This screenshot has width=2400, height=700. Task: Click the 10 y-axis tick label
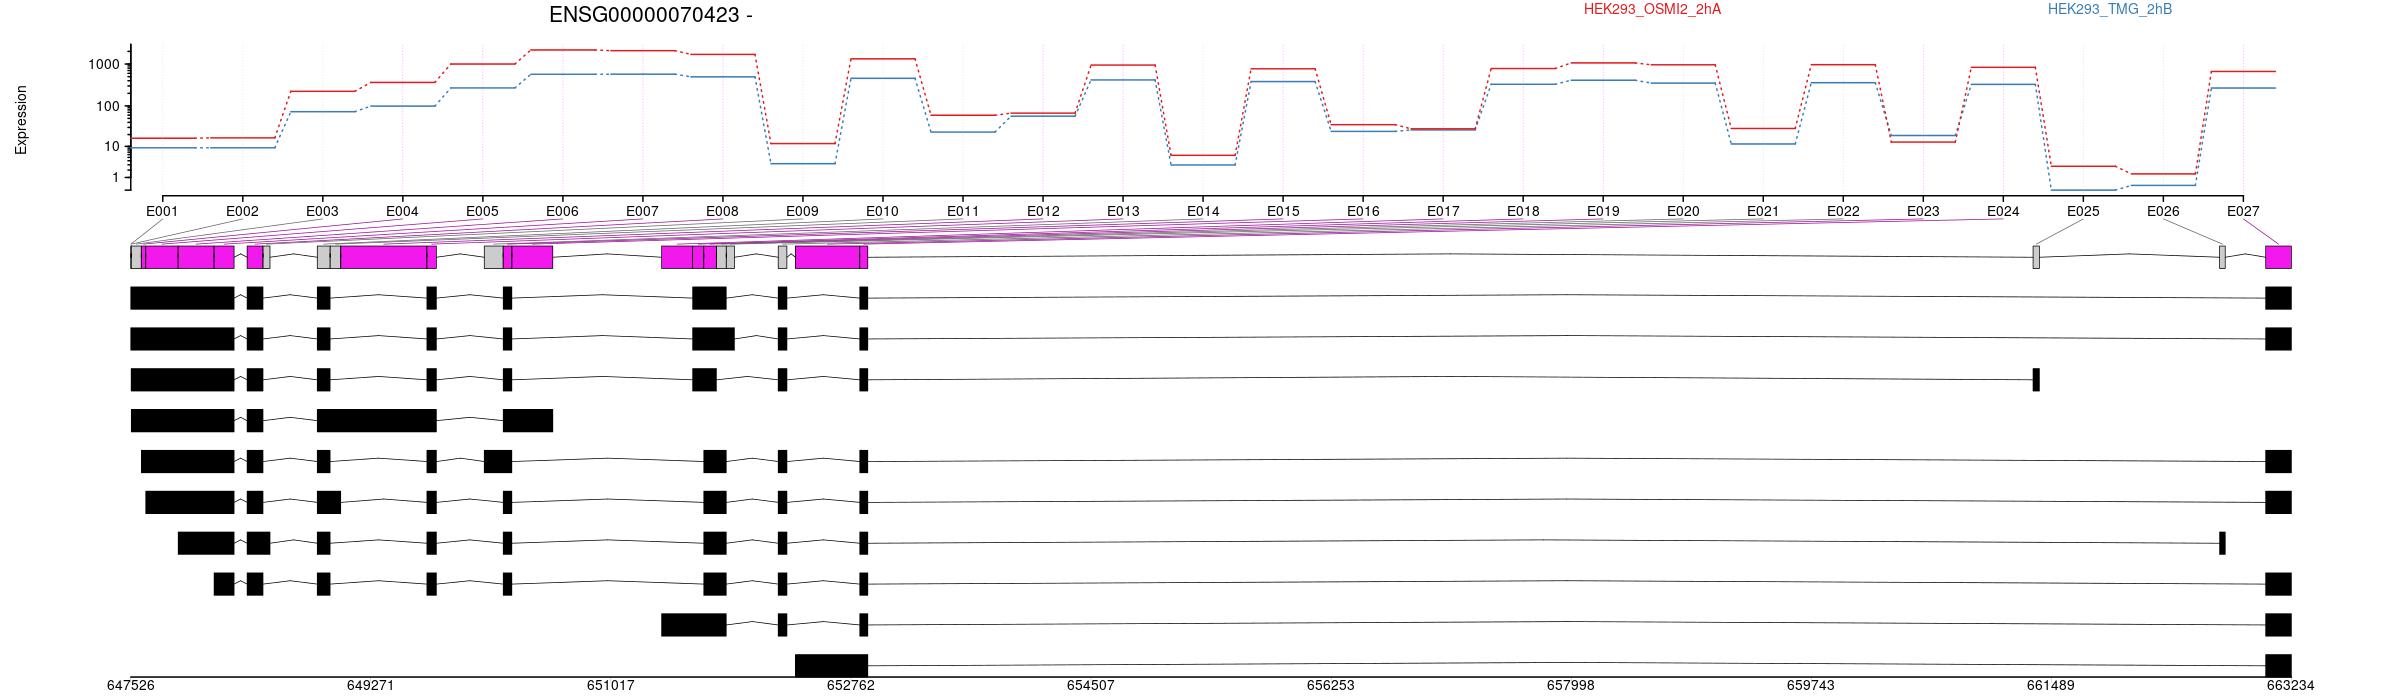112,147
